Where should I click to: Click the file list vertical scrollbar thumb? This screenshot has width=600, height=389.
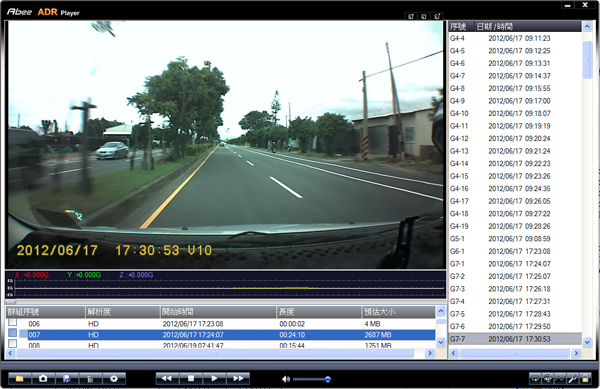587,60
